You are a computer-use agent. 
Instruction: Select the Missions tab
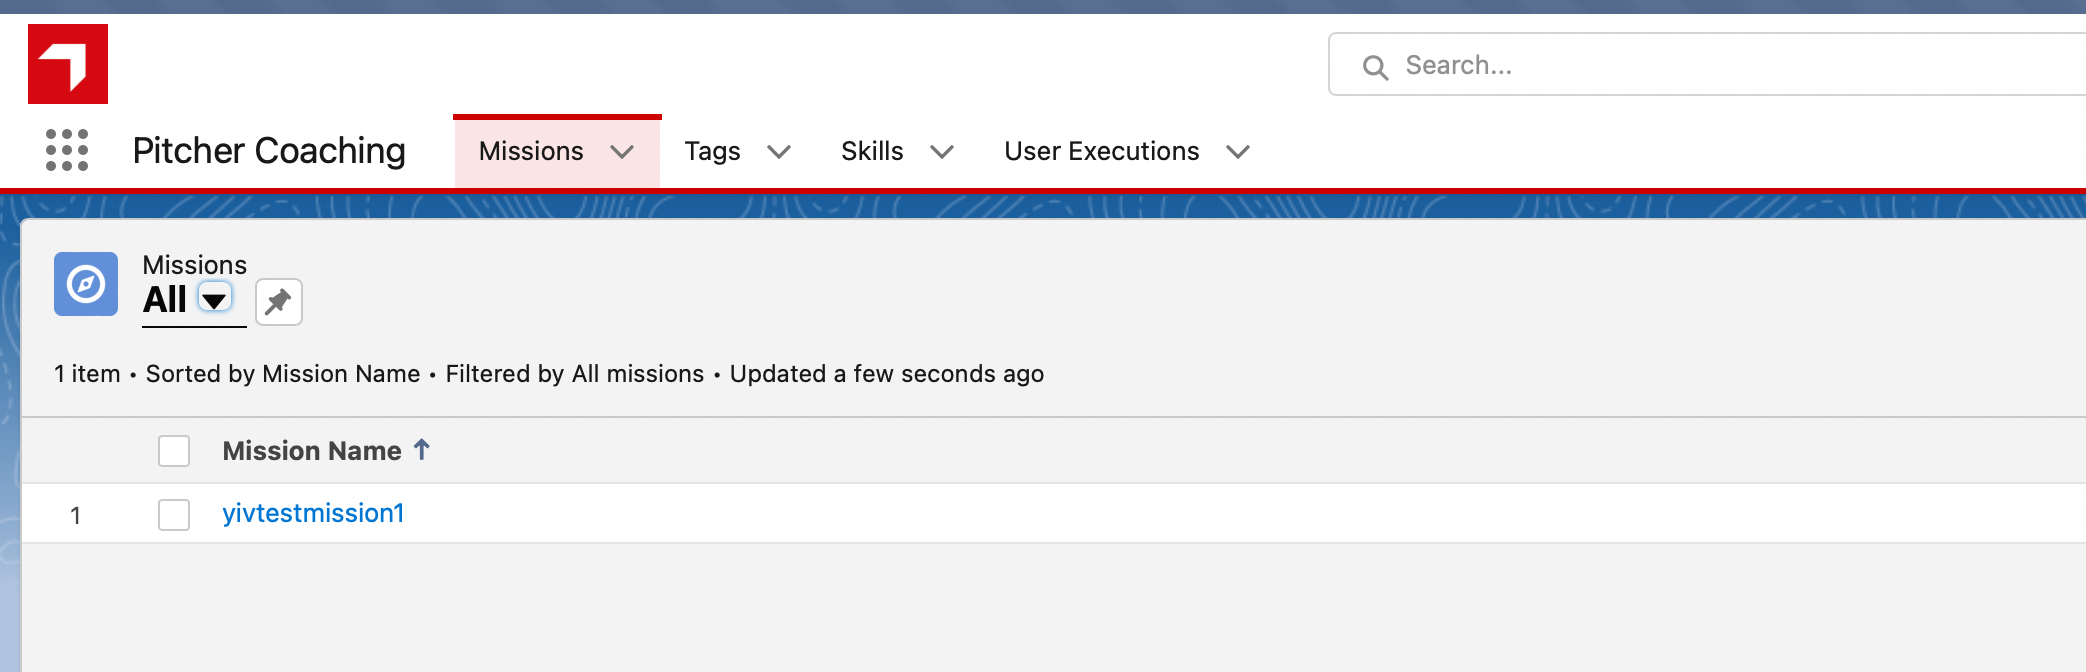(x=531, y=151)
